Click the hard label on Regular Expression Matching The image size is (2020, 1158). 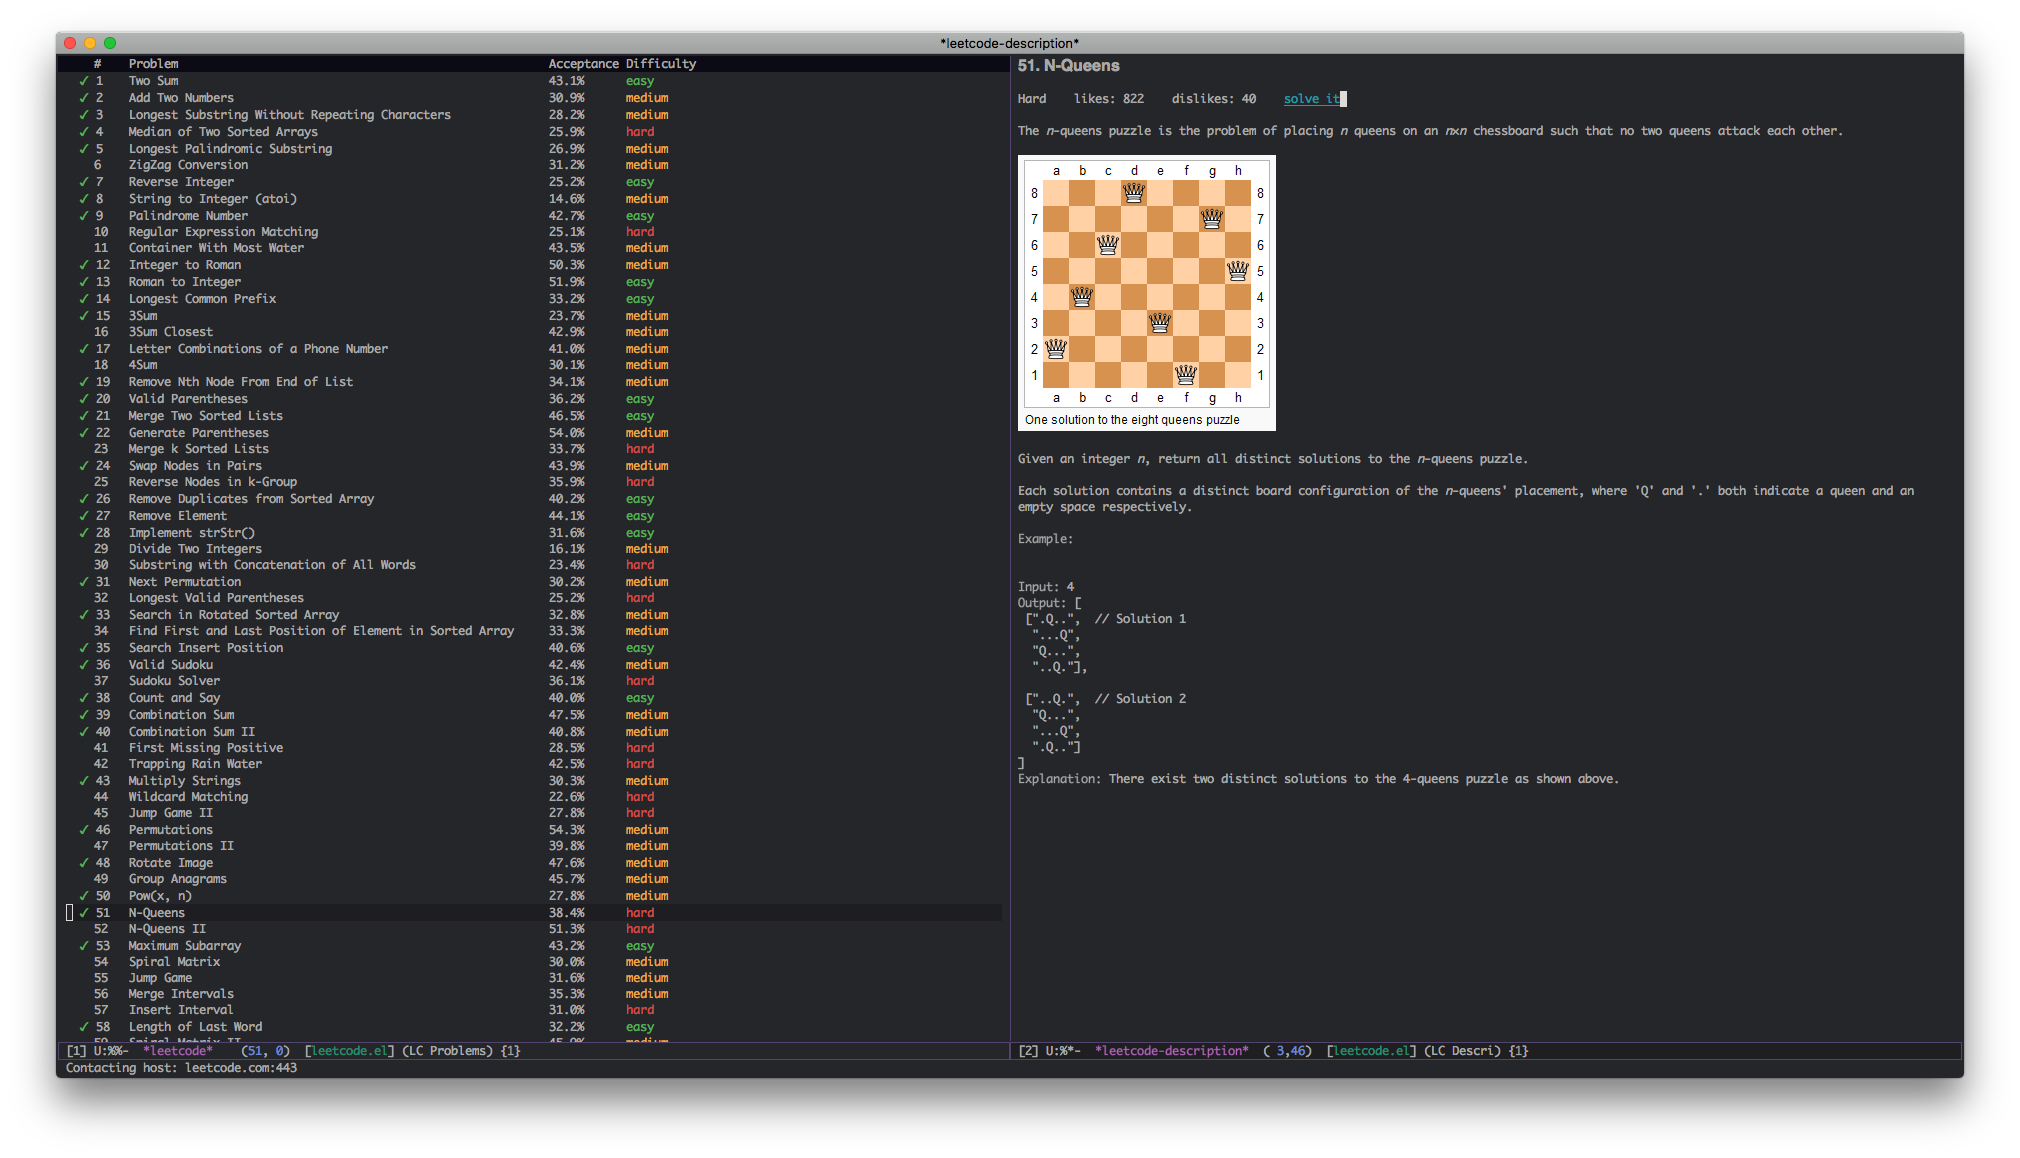tap(640, 232)
